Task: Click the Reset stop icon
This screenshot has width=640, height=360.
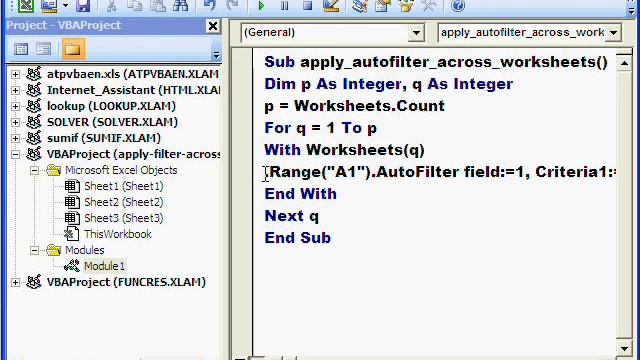Action: [308, 6]
